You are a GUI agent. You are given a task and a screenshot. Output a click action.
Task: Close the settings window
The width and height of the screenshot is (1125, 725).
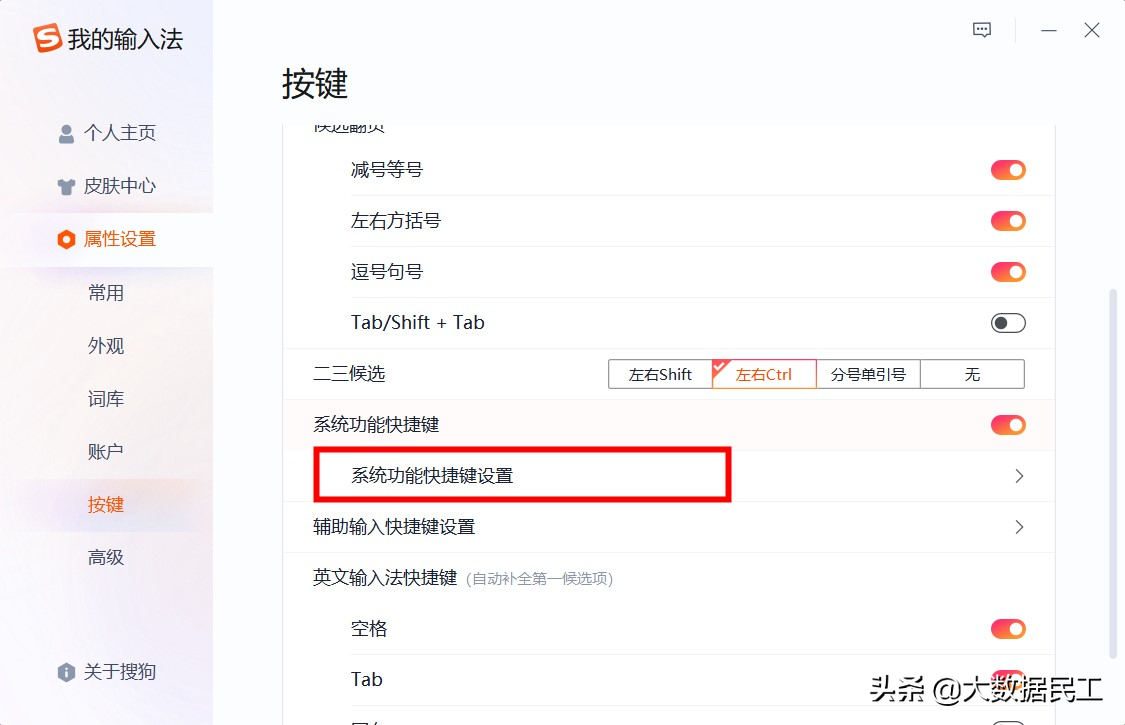(1091, 30)
